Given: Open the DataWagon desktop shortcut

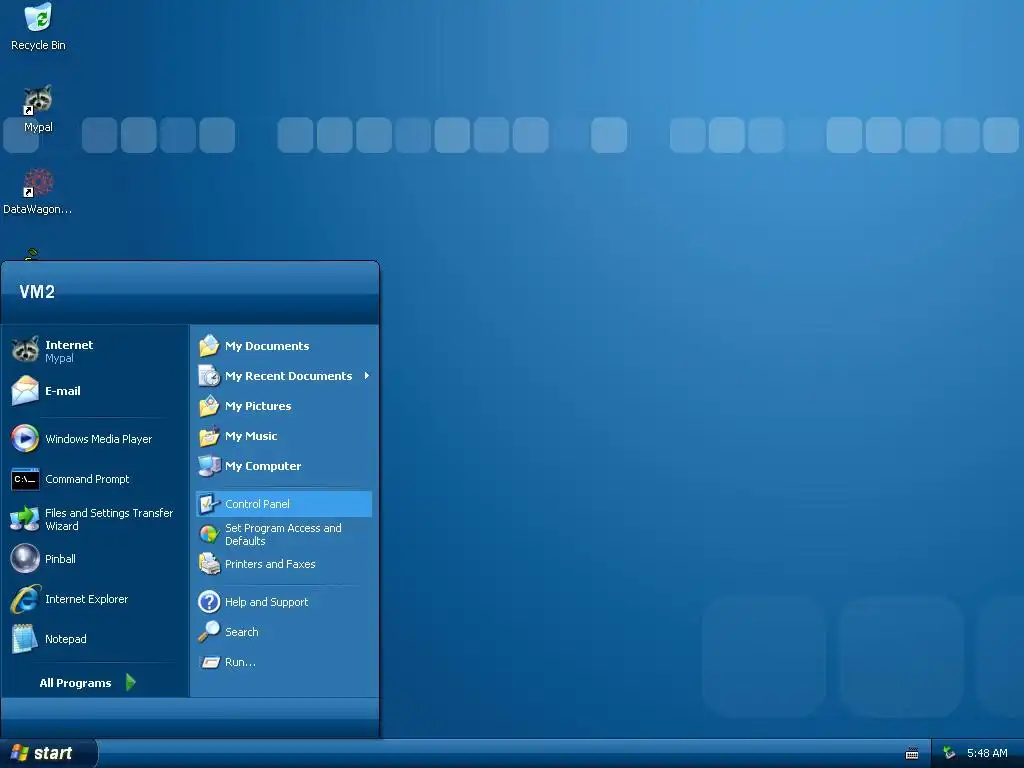Looking at the screenshot, I should coord(37,191).
